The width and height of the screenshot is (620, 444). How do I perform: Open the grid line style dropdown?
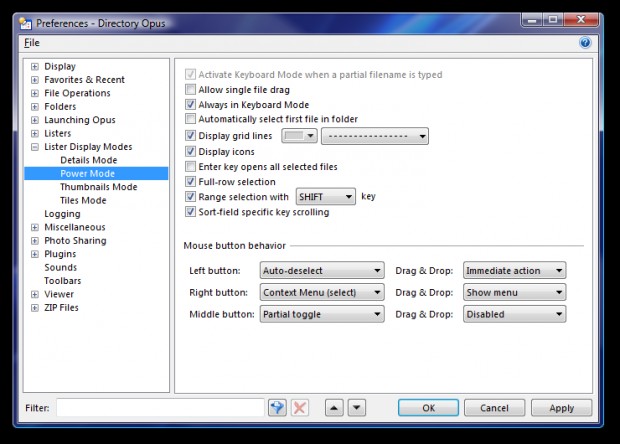click(x=375, y=136)
